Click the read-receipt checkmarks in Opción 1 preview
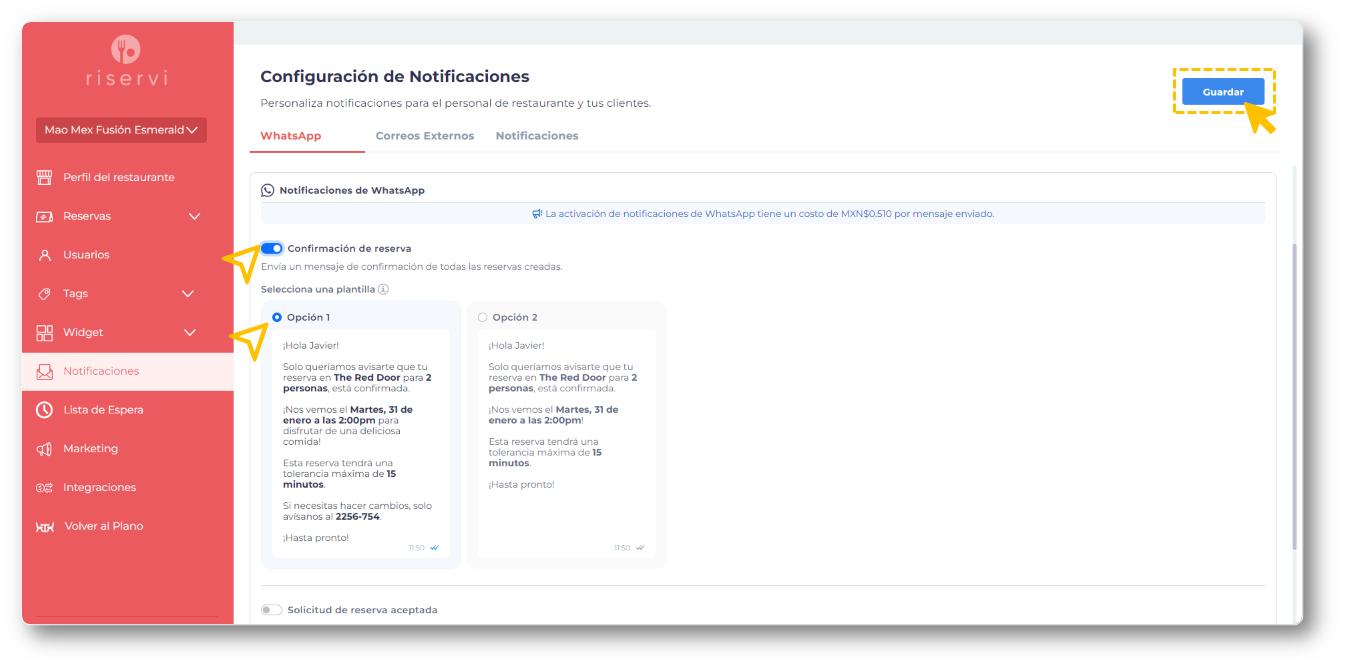 tap(434, 548)
